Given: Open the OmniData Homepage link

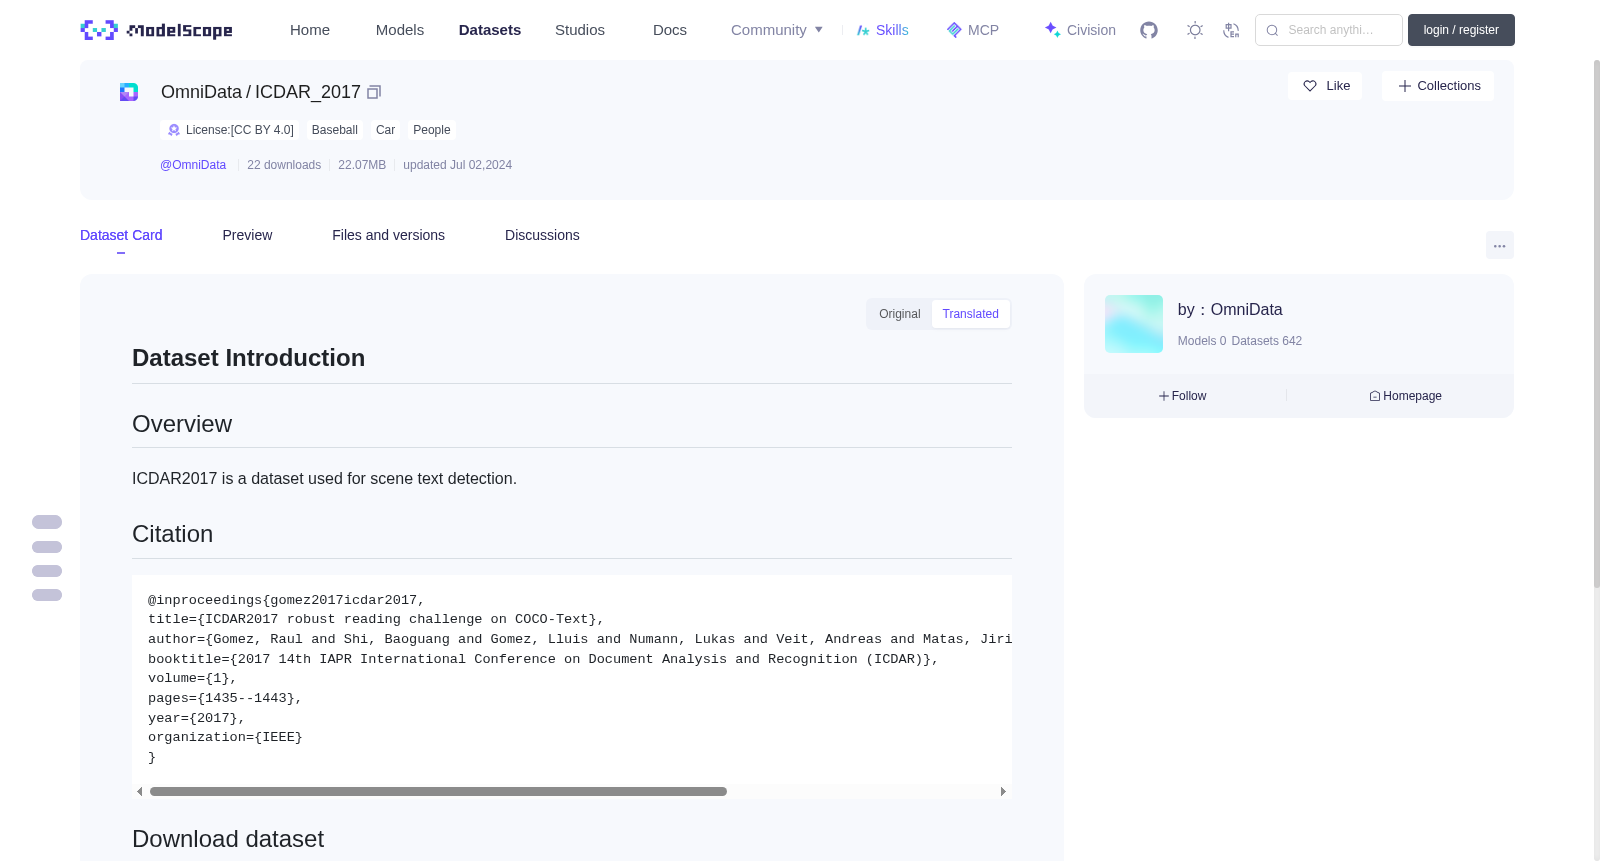Looking at the screenshot, I should coord(1406,396).
